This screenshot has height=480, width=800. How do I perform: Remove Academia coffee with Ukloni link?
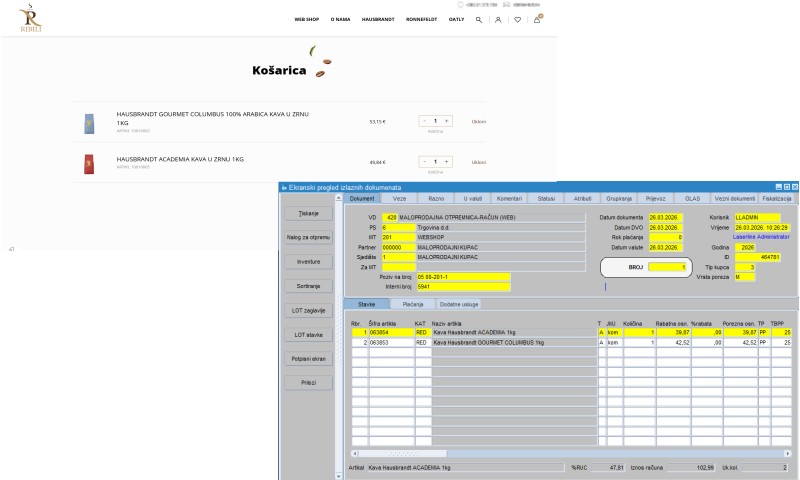[x=479, y=162]
